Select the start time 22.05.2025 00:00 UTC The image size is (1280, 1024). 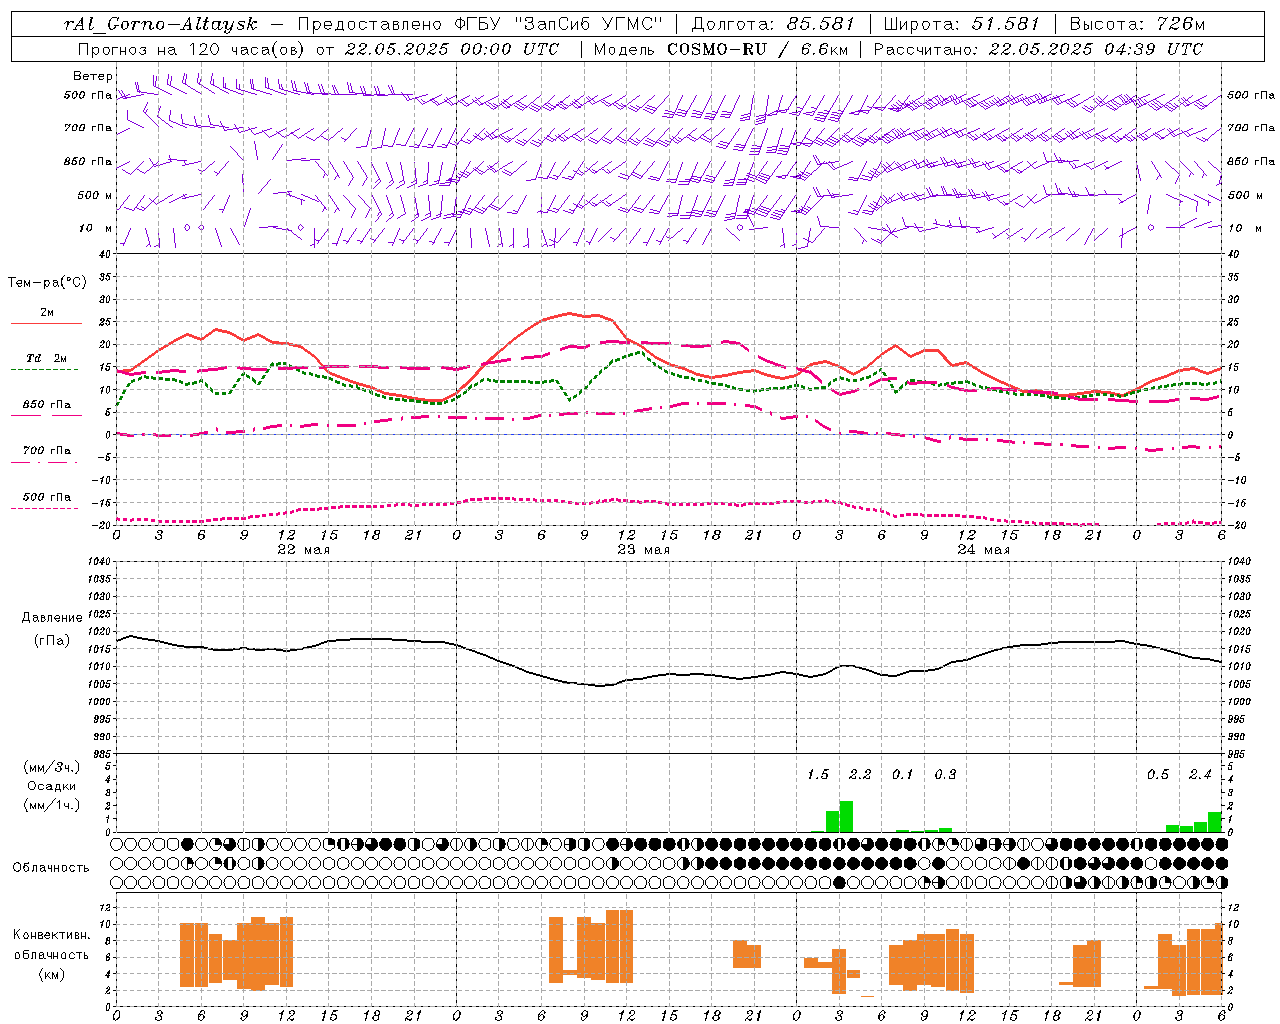pos(451,49)
